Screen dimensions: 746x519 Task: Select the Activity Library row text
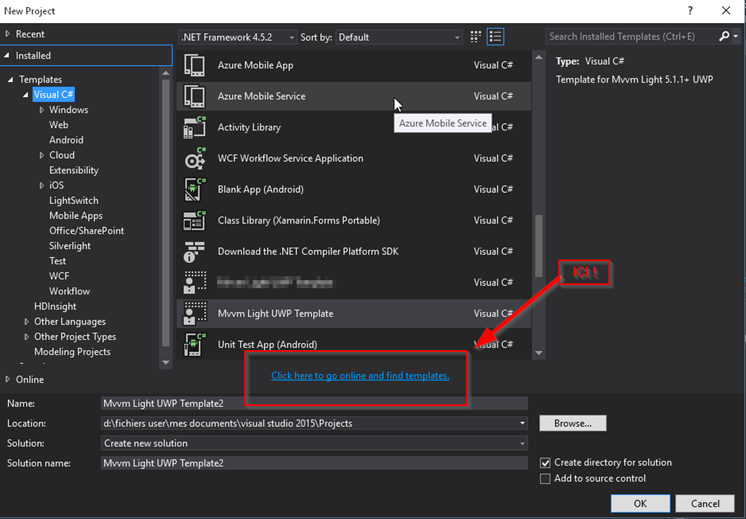click(249, 127)
